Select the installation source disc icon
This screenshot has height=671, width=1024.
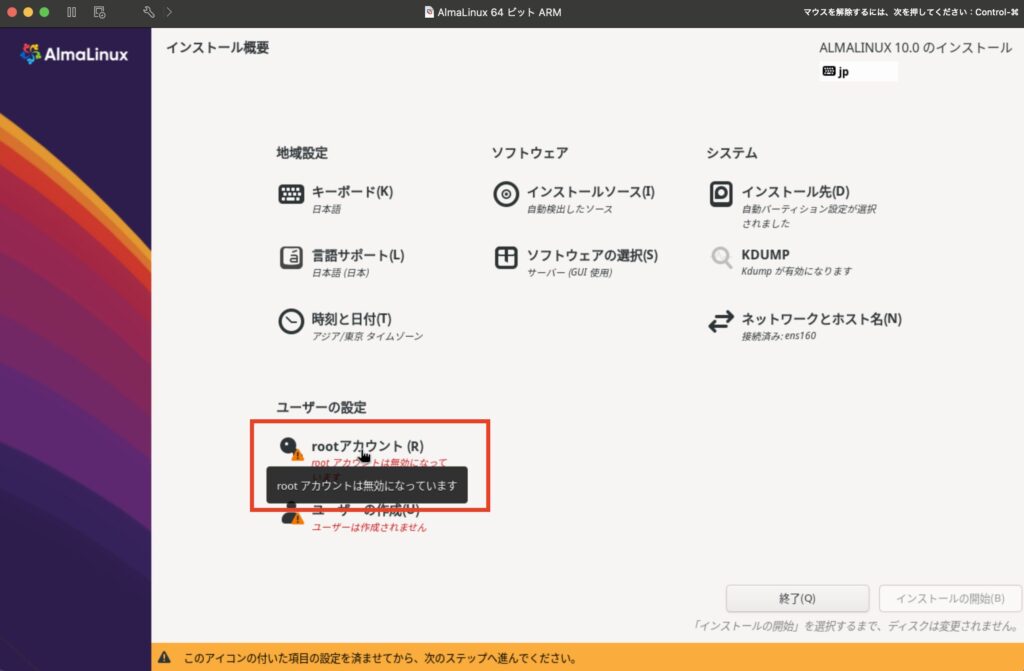click(506, 194)
